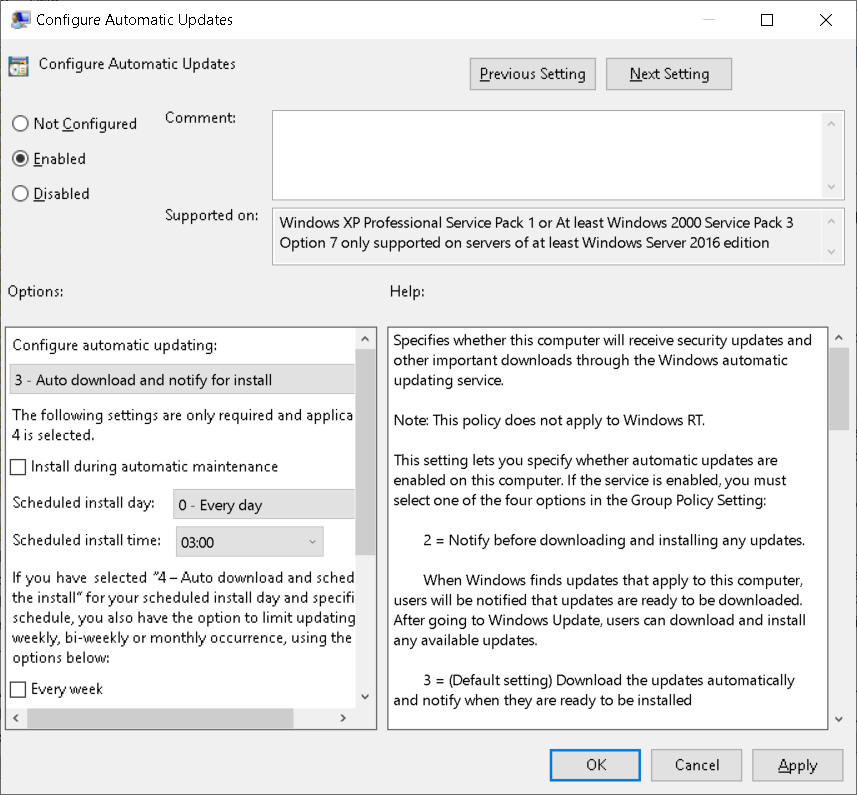
Task: Click the Options panel down scroll arrow
Action: (365, 697)
